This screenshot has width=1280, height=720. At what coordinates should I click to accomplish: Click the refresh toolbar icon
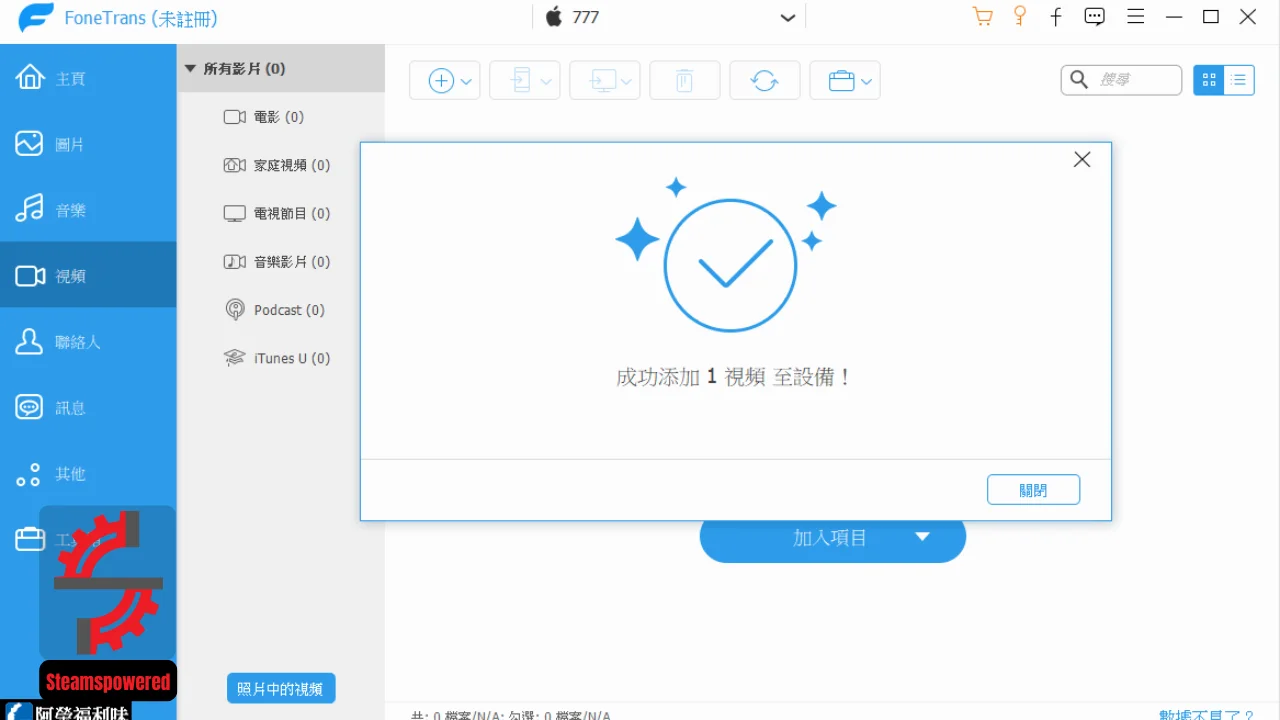point(765,81)
